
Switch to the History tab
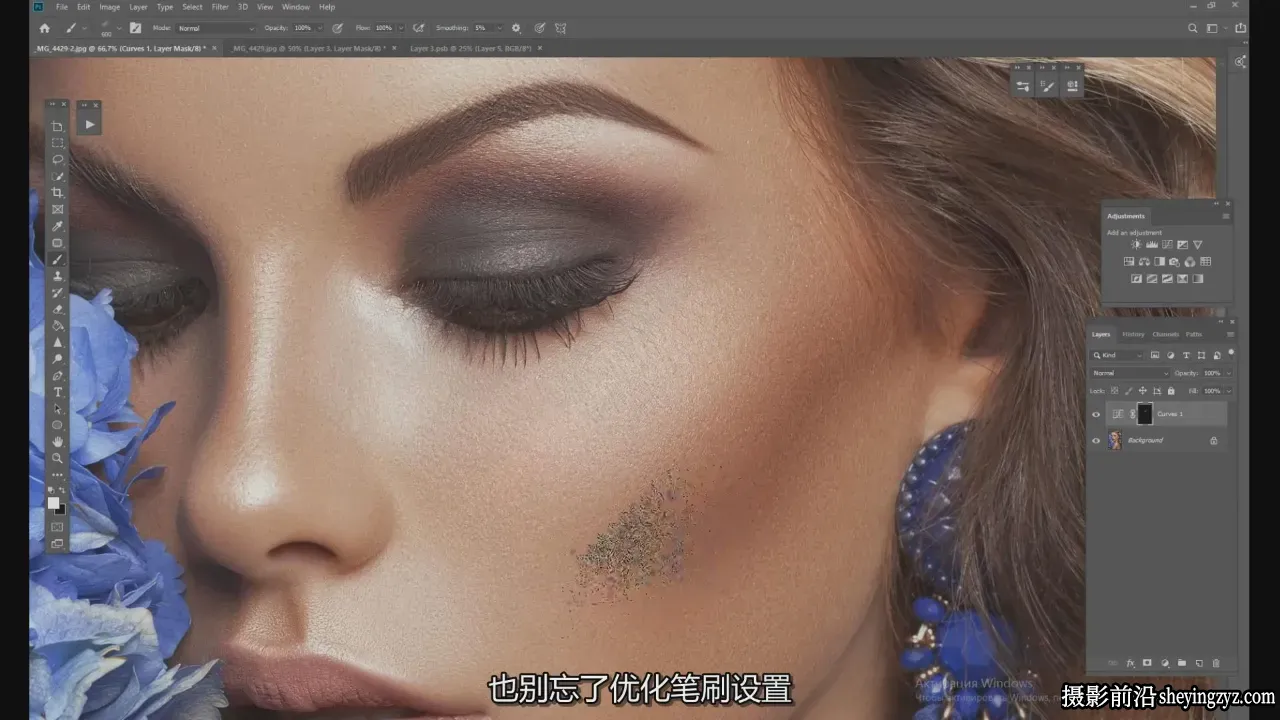pyautogui.click(x=1133, y=334)
